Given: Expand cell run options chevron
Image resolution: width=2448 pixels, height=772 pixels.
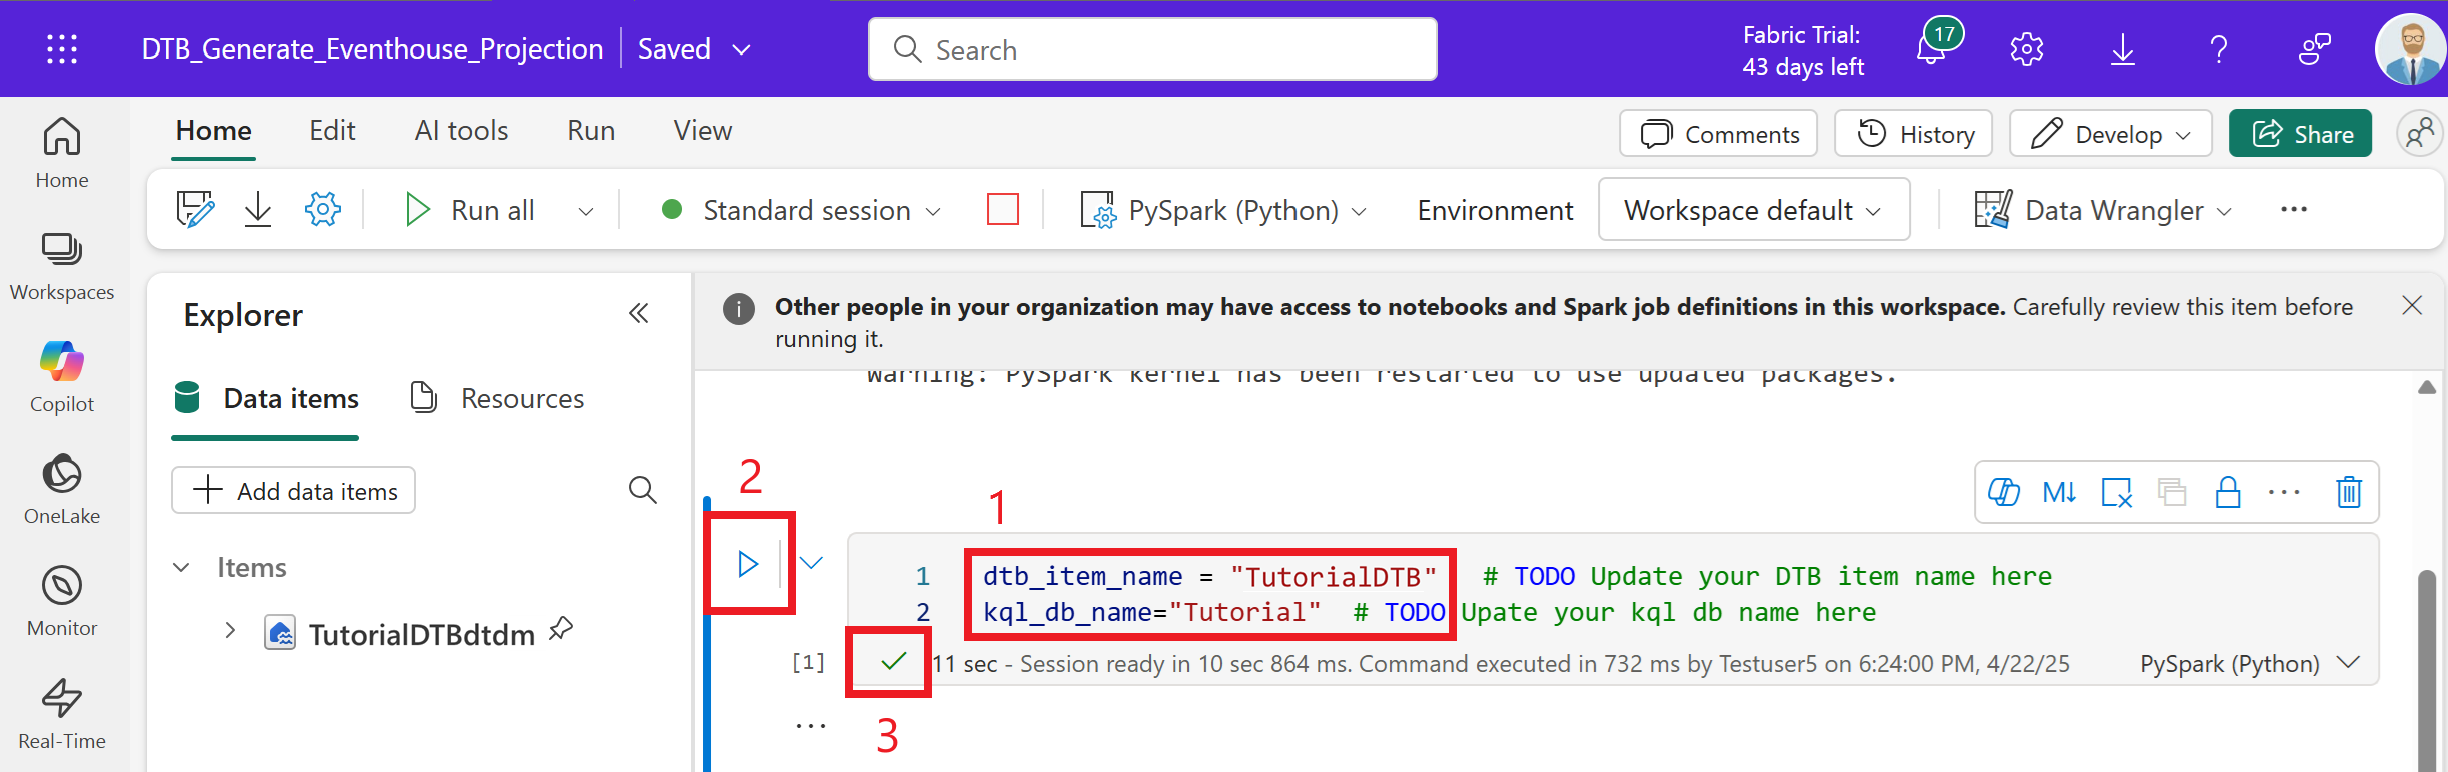Looking at the screenshot, I should point(812,563).
